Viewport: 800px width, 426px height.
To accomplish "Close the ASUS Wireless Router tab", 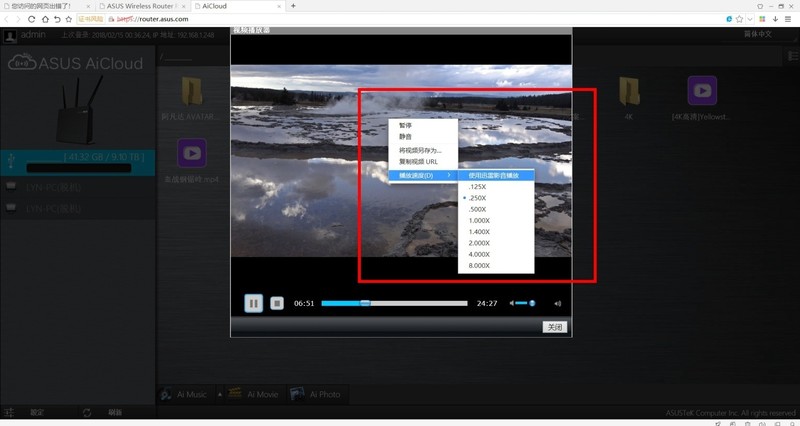I will coord(184,6).
